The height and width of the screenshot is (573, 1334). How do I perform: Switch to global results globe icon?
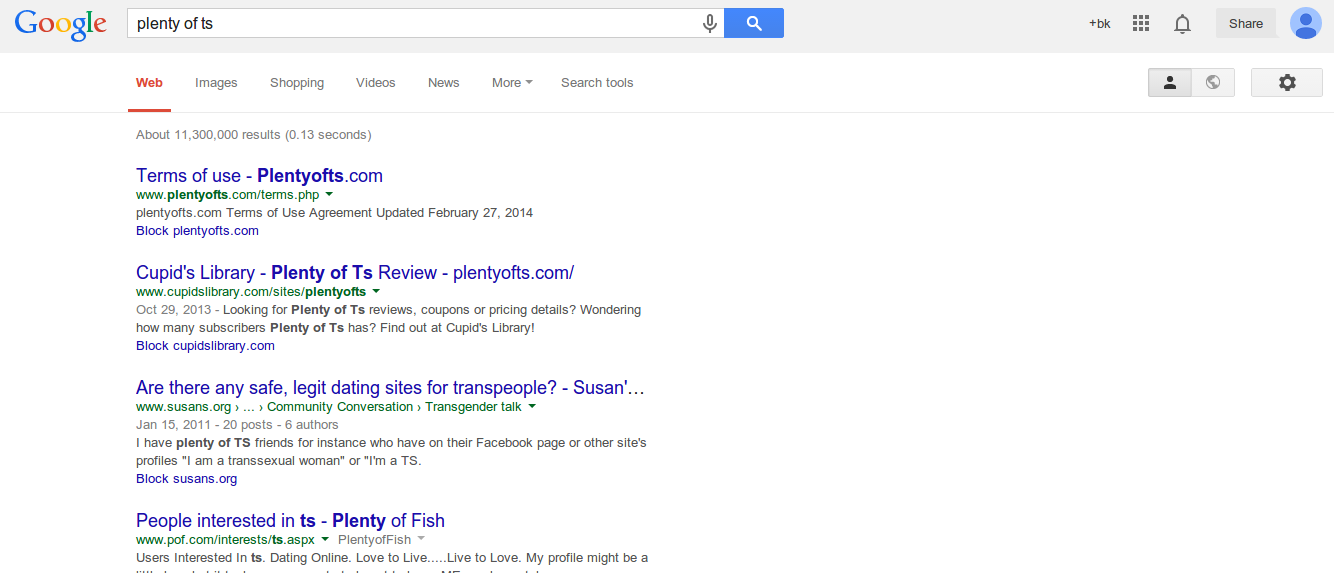coord(1212,83)
